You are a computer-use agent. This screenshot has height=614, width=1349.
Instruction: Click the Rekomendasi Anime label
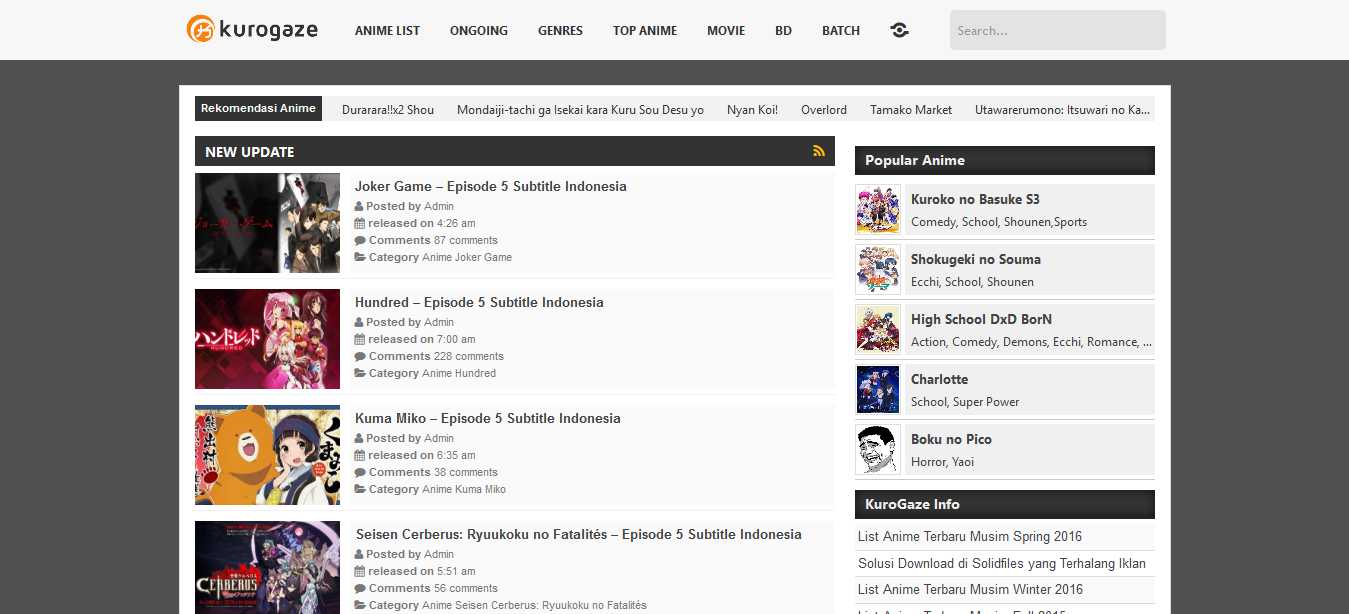[258, 108]
